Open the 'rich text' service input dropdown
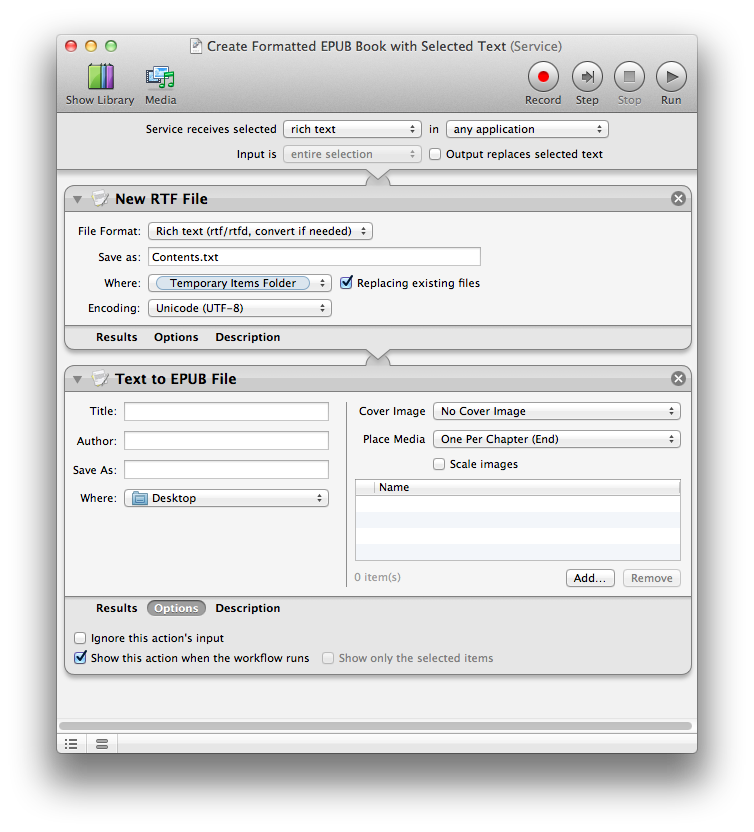This screenshot has width=754, height=832. coord(352,129)
